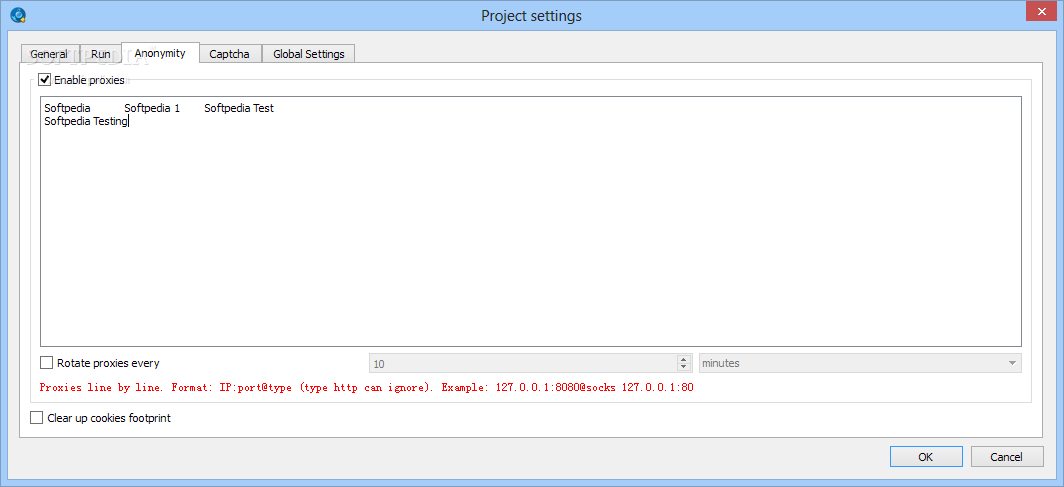
Task: Uncheck the Enable proxies checkbox
Action: 45,80
